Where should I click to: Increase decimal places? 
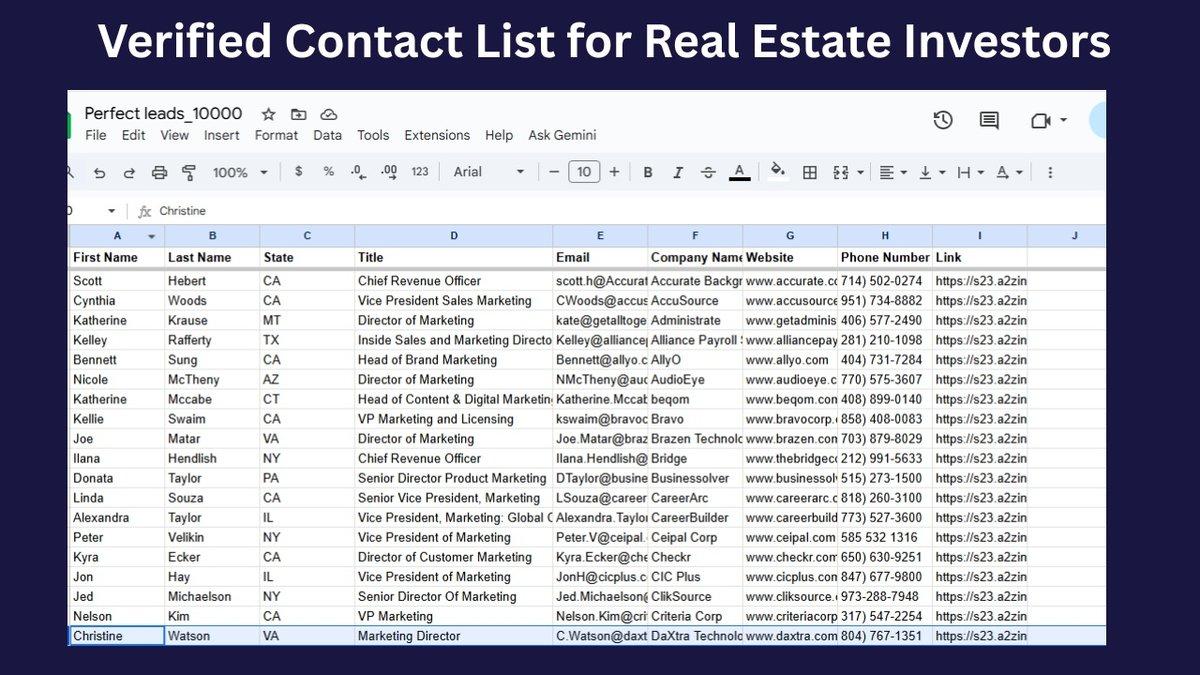(x=389, y=172)
